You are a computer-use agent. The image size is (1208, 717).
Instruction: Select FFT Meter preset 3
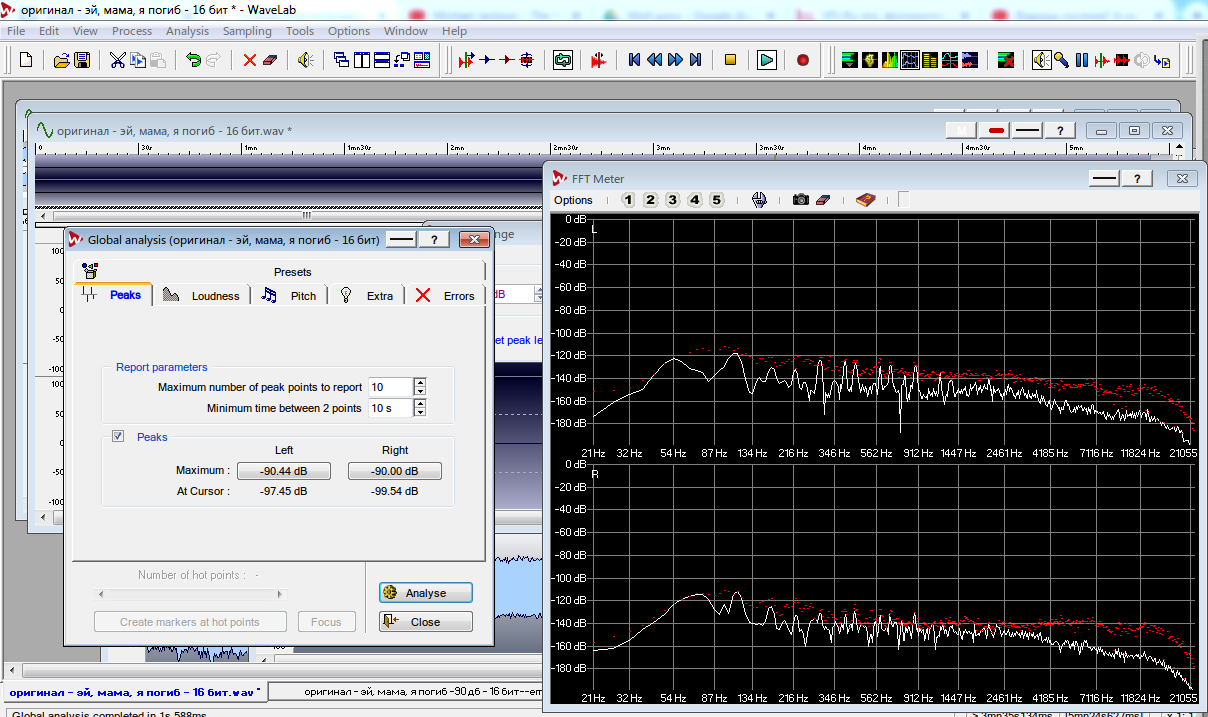click(x=672, y=200)
